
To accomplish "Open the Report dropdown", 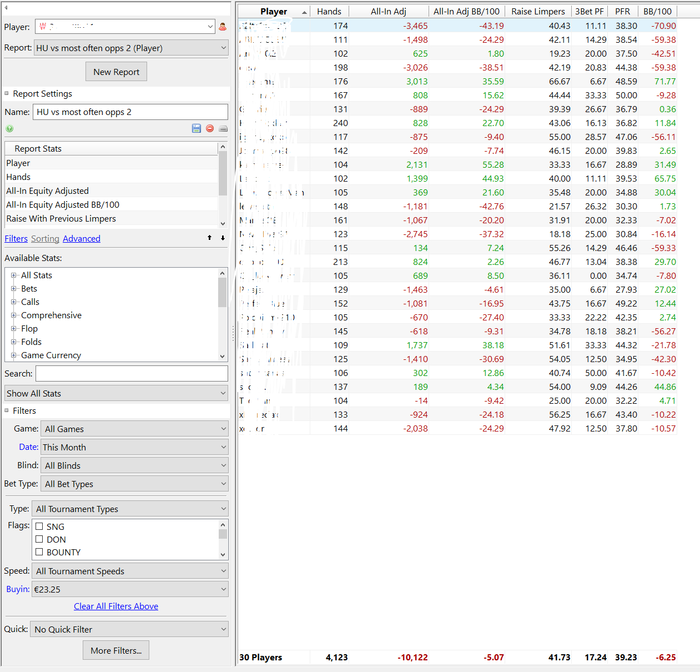I will tap(131, 48).
